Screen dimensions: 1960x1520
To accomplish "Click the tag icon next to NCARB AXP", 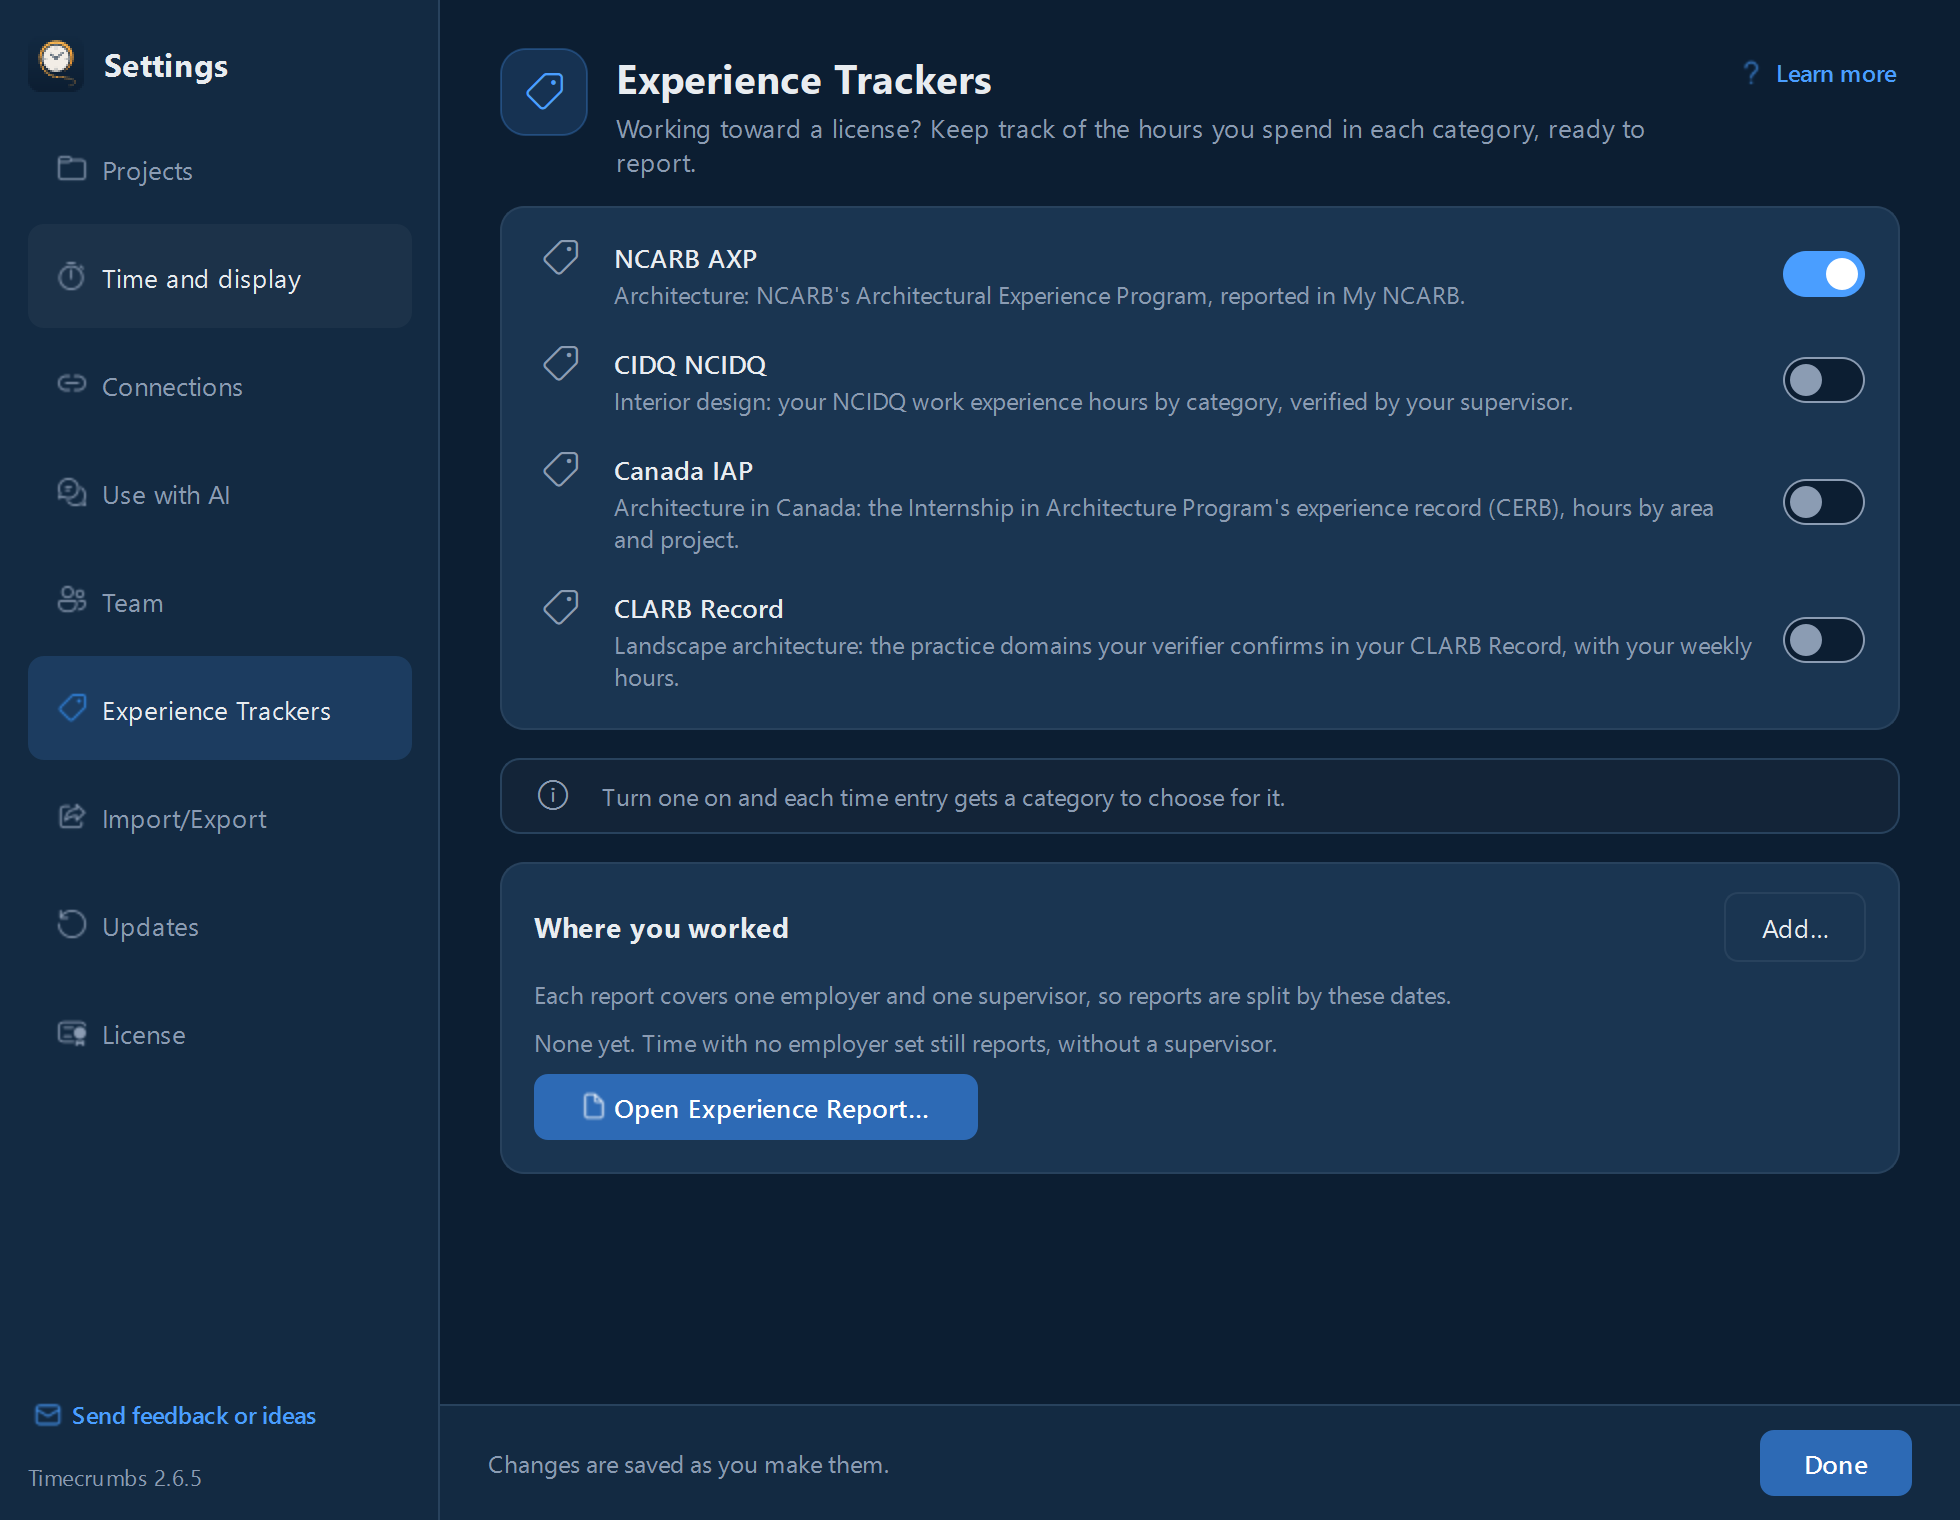I will click(561, 257).
